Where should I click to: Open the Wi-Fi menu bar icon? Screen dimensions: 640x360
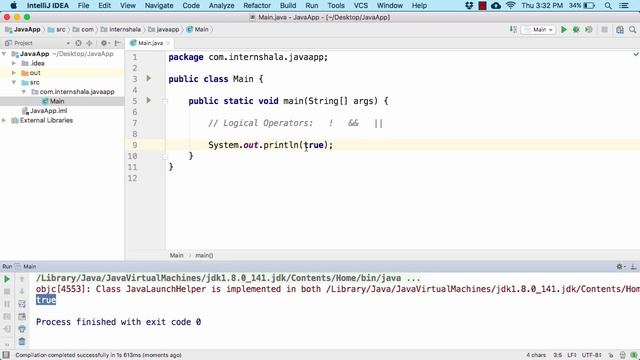pos(510,6)
